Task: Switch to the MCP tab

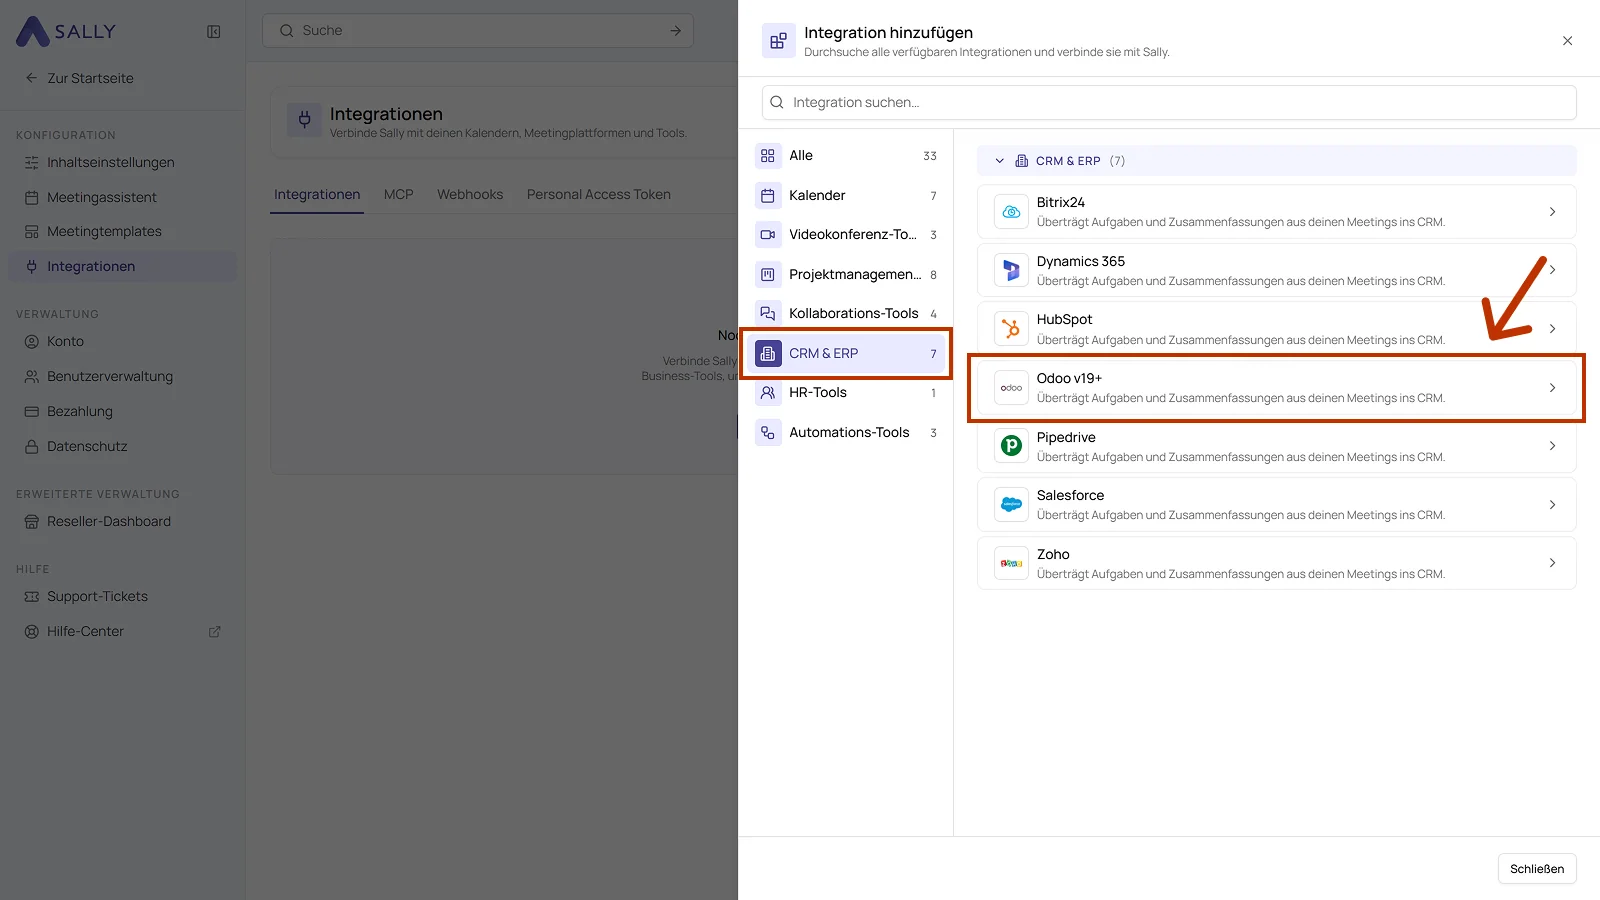Action: tap(398, 195)
